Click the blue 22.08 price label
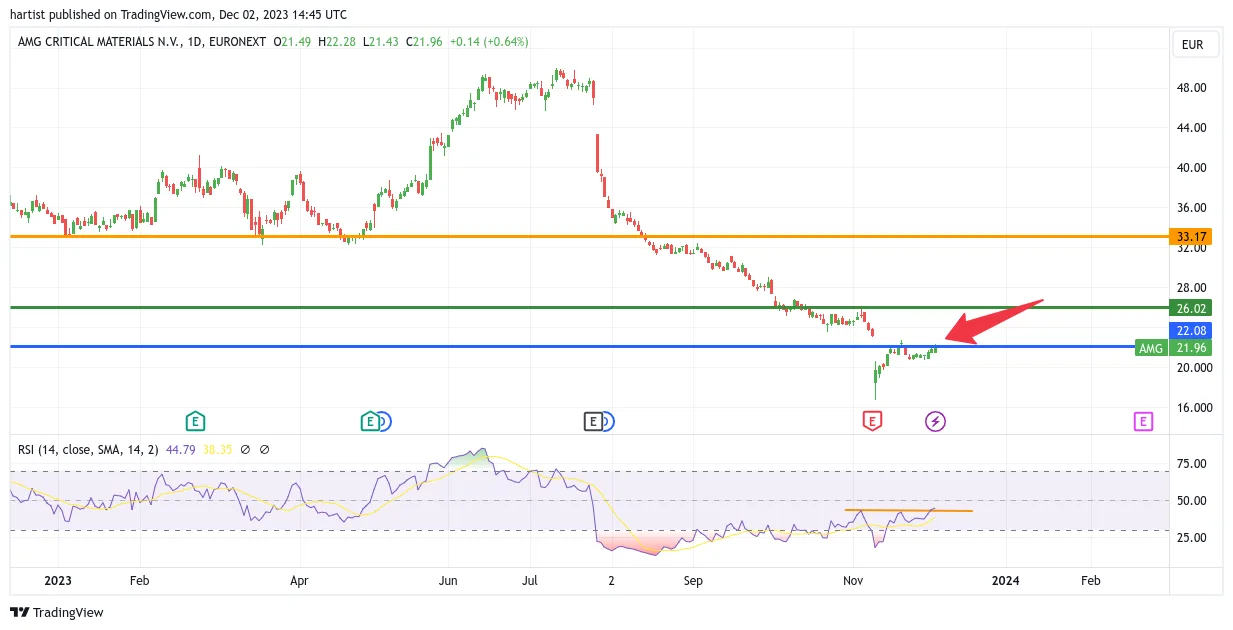This screenshot has width=1233, height=630. [x=1191, y=330]
